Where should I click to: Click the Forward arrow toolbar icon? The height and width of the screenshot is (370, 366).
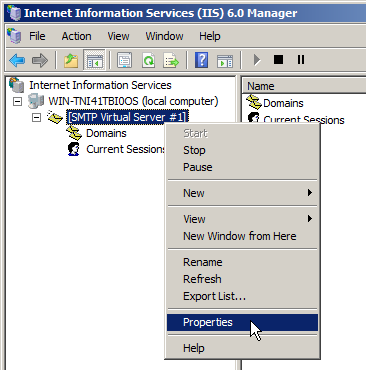(40, 60)
